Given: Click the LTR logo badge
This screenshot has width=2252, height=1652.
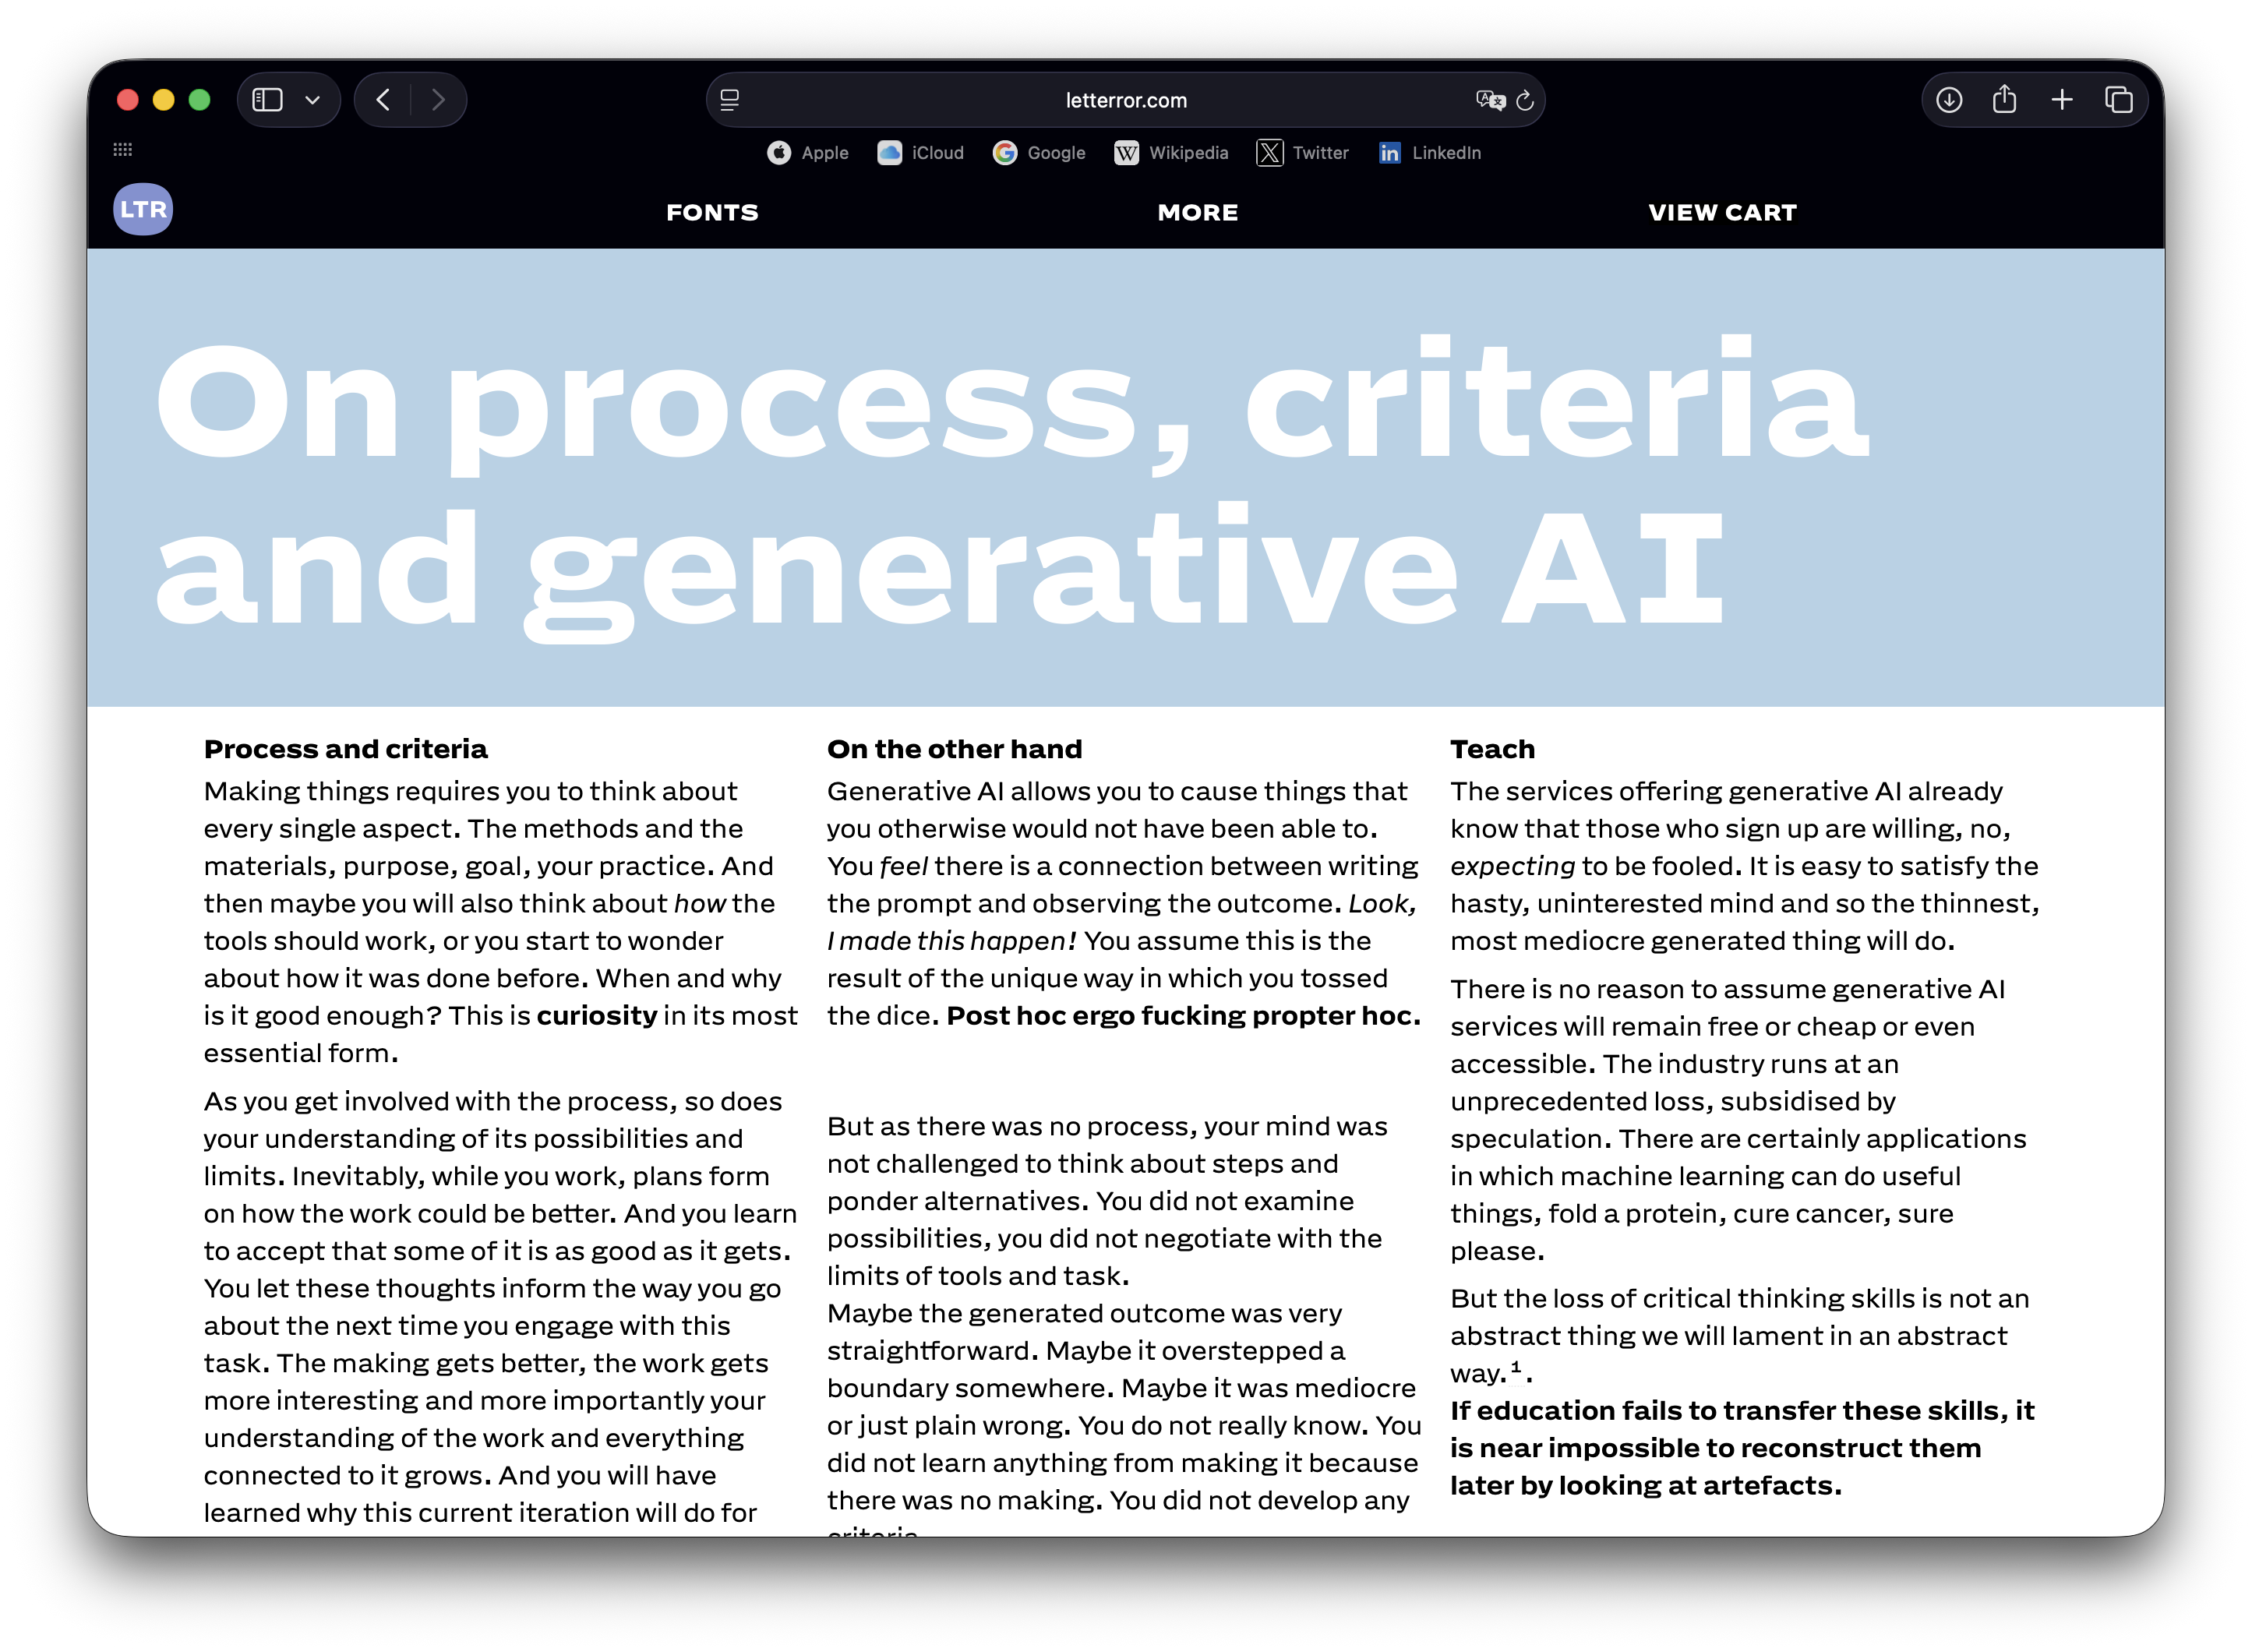Looking at the screenshot, I should tap(143, 210).
